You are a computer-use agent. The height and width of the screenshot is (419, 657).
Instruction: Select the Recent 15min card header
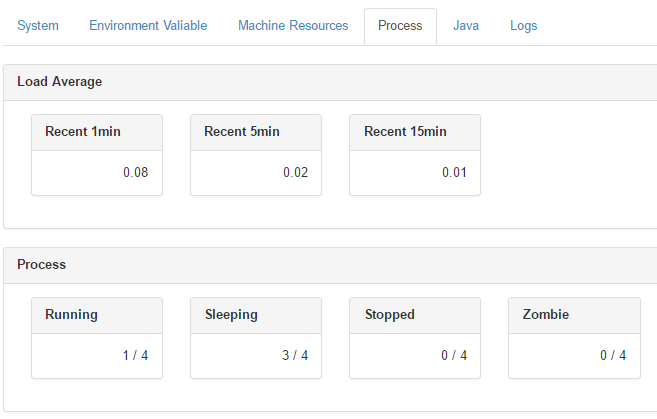point(405,132)
